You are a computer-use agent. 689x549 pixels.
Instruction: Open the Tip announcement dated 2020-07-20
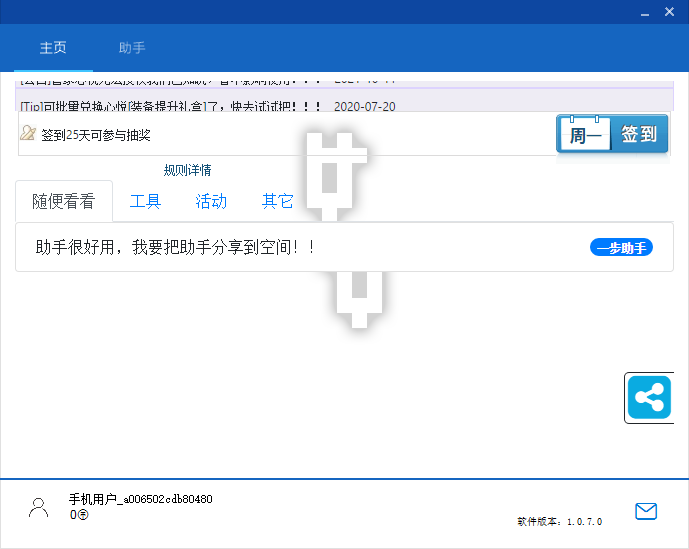point(207,106)
